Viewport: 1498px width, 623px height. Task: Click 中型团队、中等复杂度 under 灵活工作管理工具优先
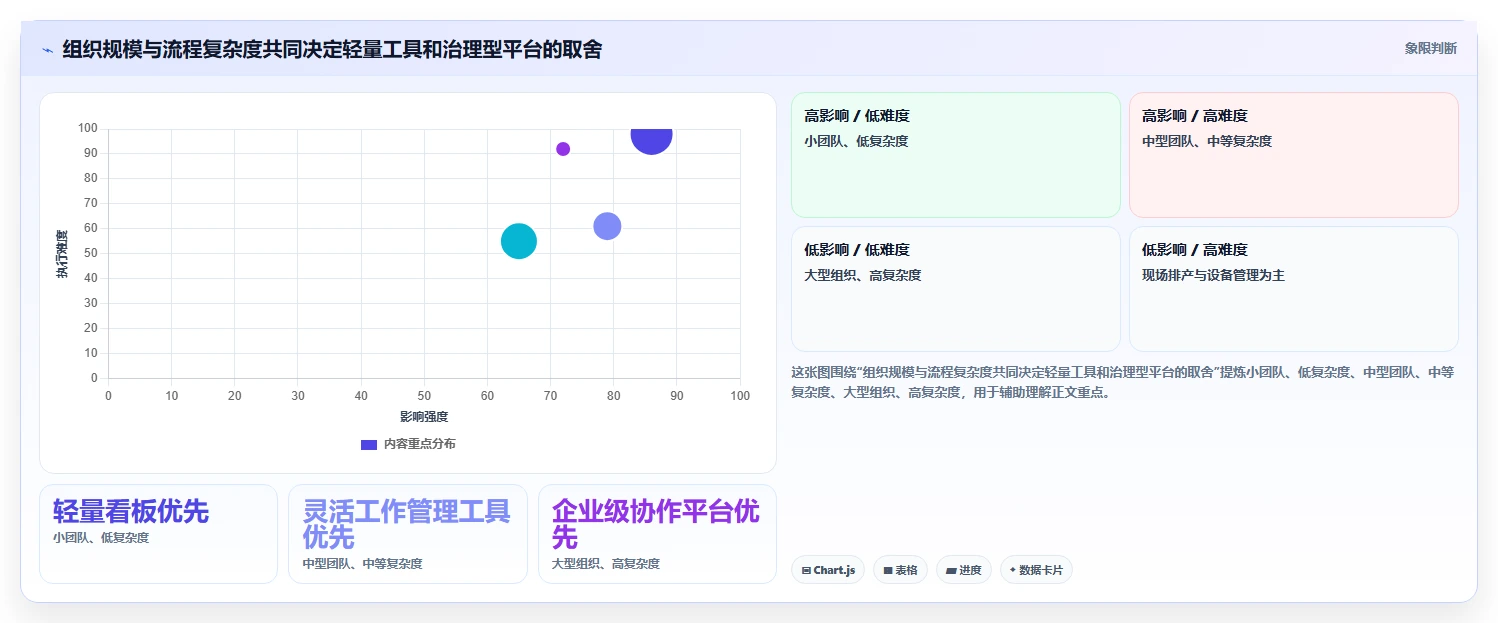click(362, 564)
